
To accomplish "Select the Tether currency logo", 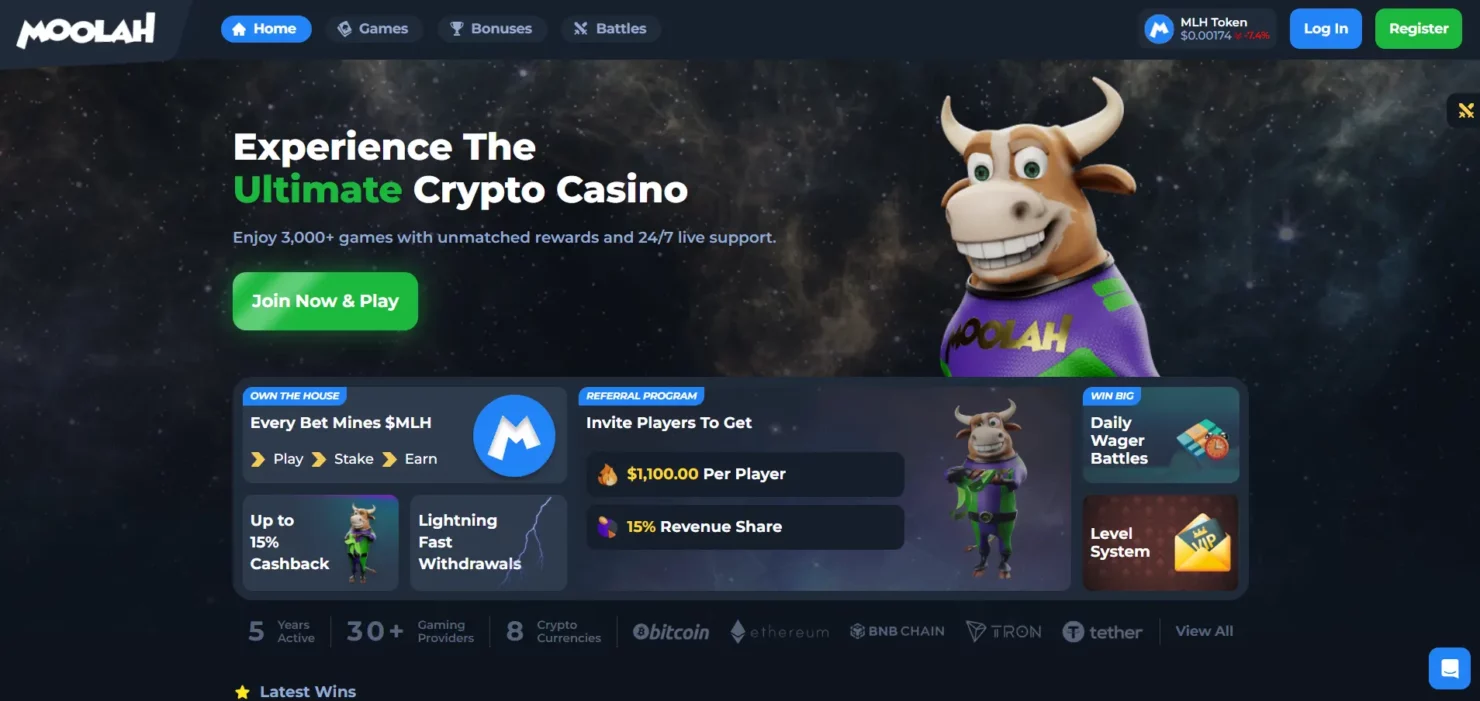I will click(x=1102, y=632).
